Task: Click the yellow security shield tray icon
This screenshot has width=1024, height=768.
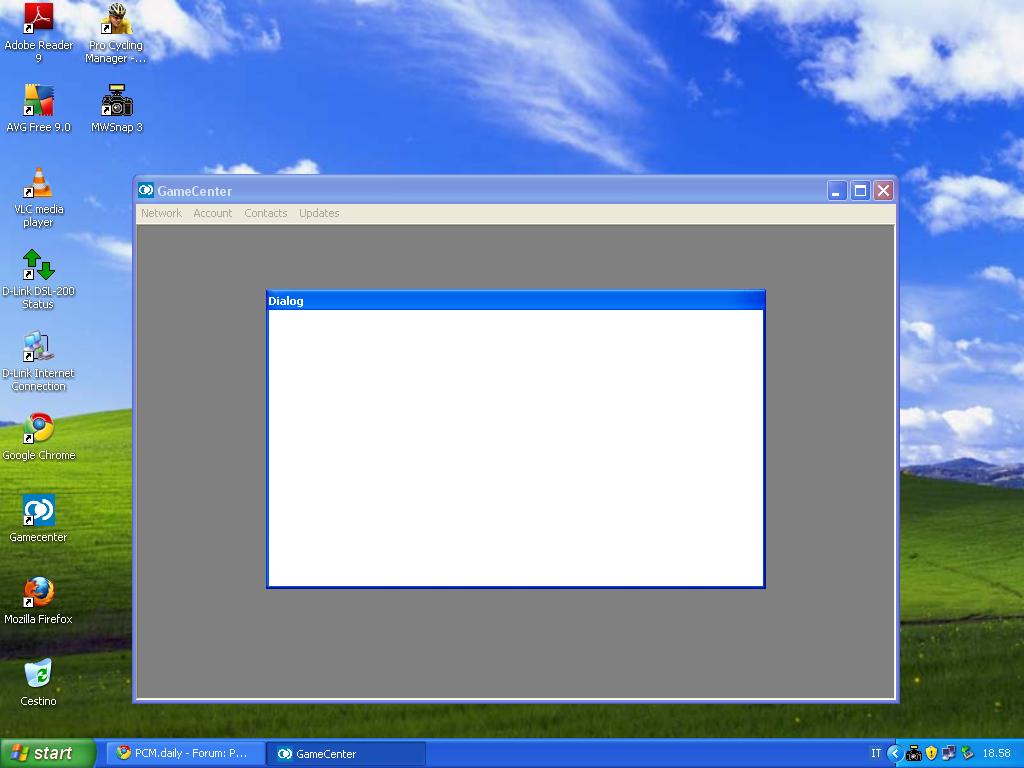Action: 931,754
